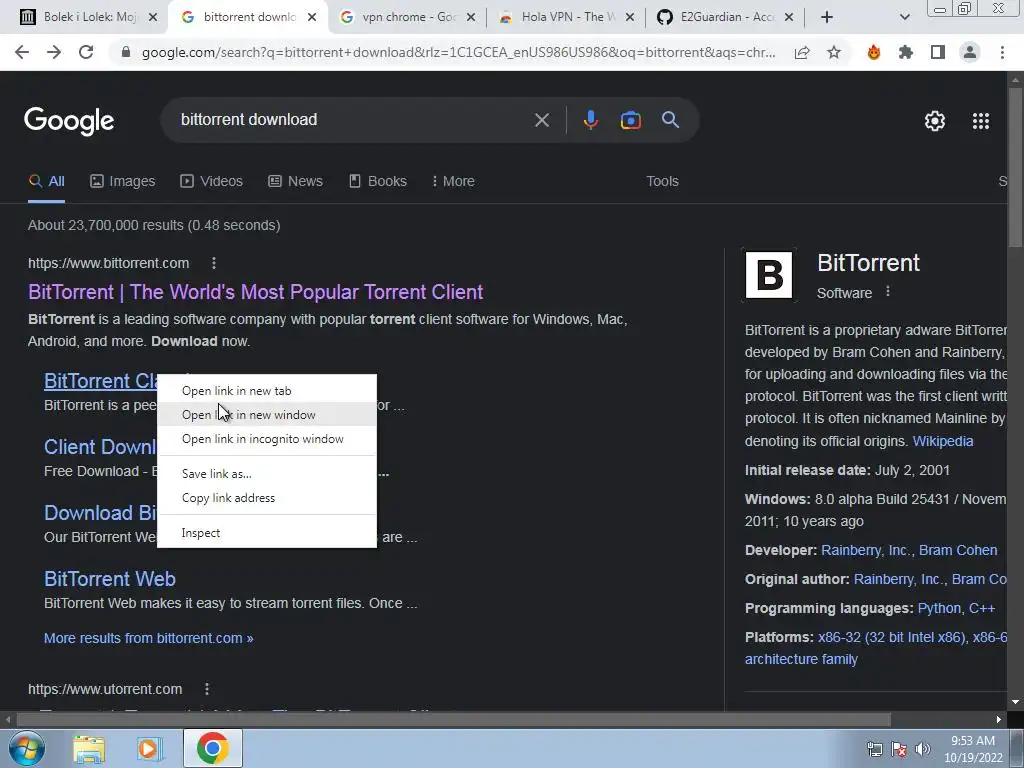Open More results from bittorrent.com
The width and height of the screenshot is (1024, 768).
coord(148,638)
